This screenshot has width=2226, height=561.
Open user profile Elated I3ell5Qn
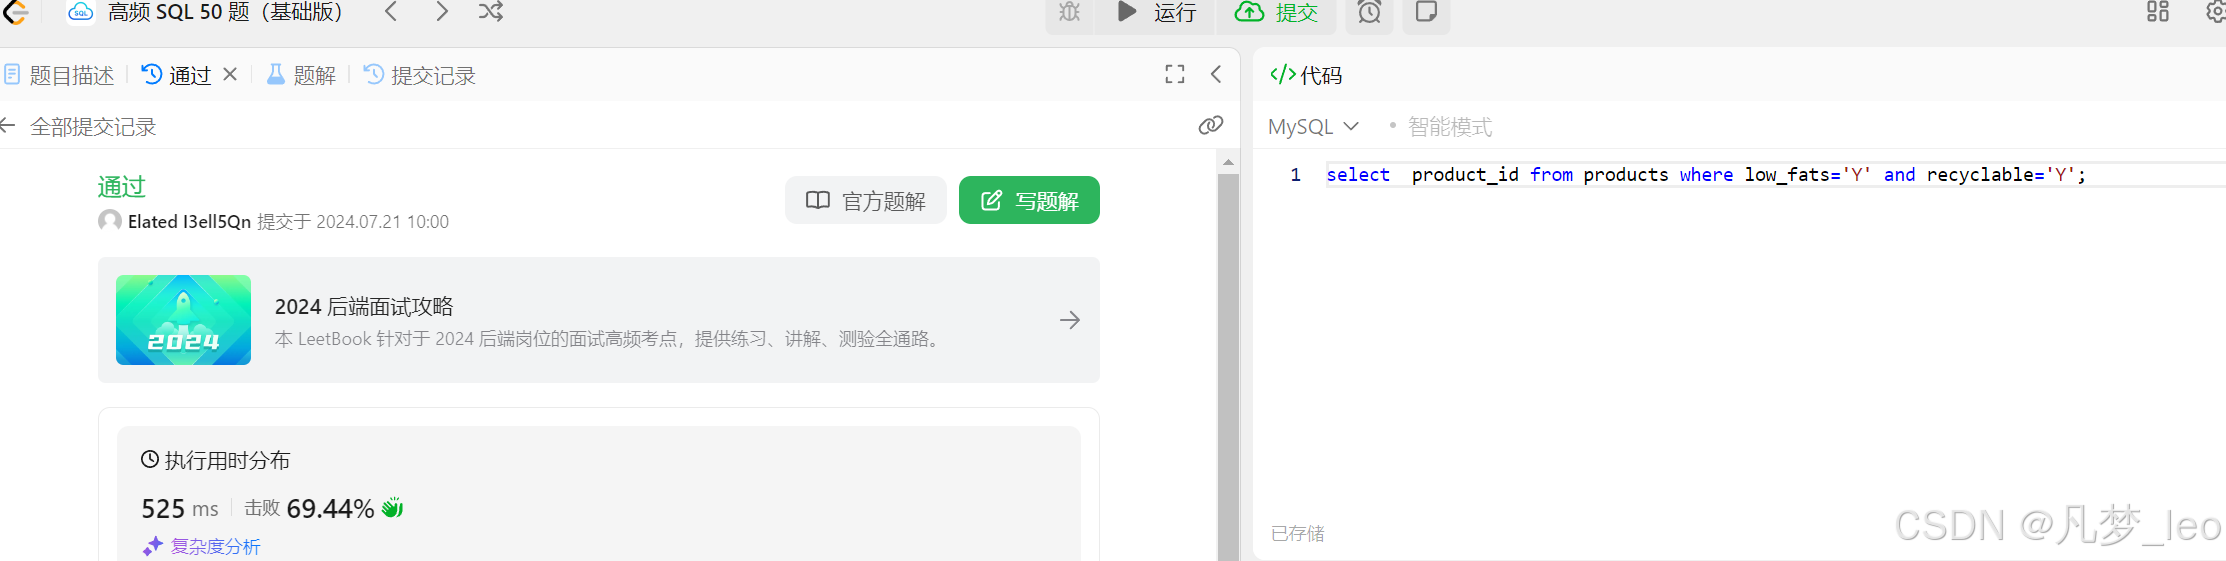(x=189, y=221)
